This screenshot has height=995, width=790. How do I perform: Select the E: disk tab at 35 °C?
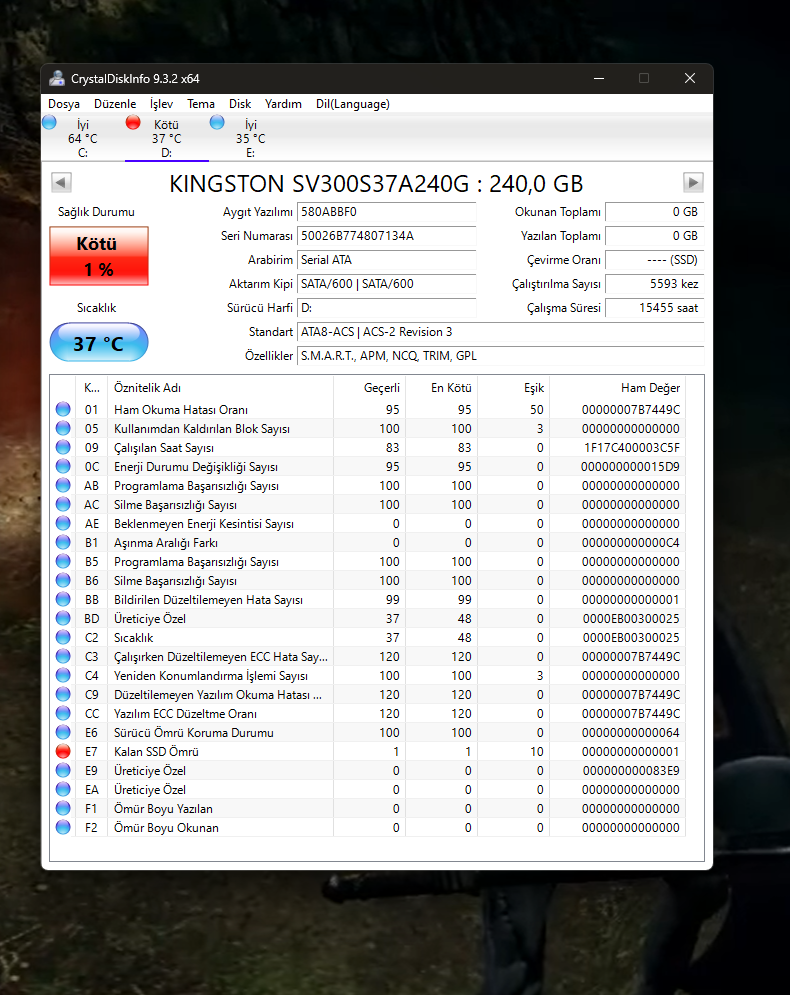[x=251, y=138]
